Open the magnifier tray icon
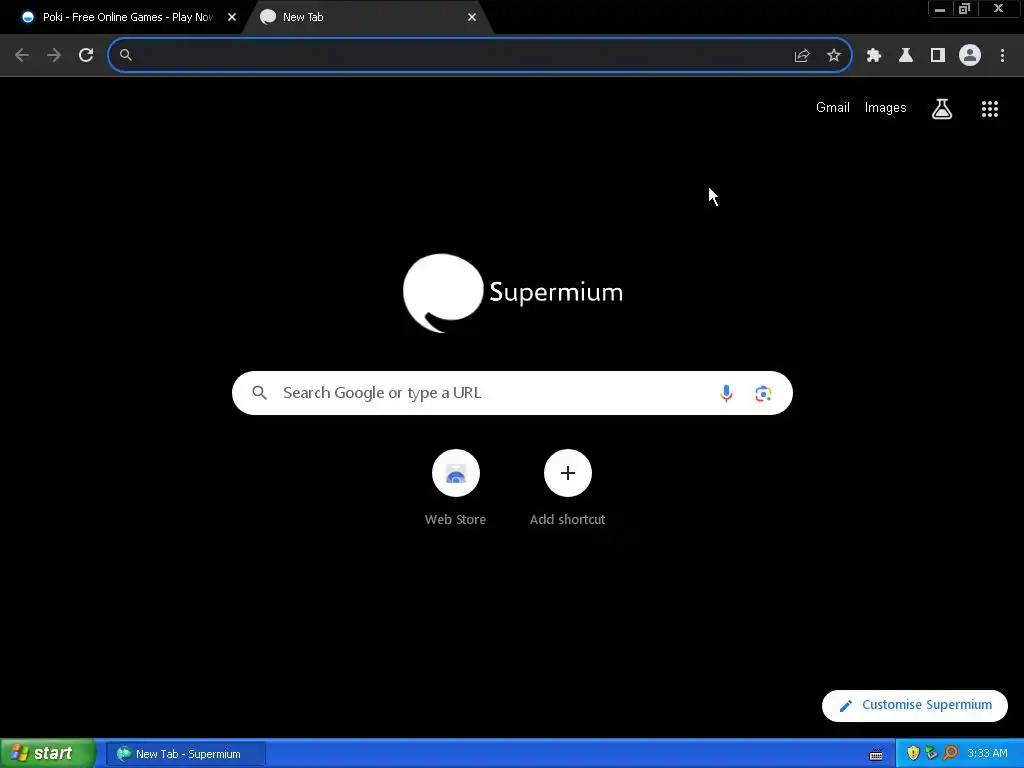The image size is (1024, 768). (x=950, y=754)
